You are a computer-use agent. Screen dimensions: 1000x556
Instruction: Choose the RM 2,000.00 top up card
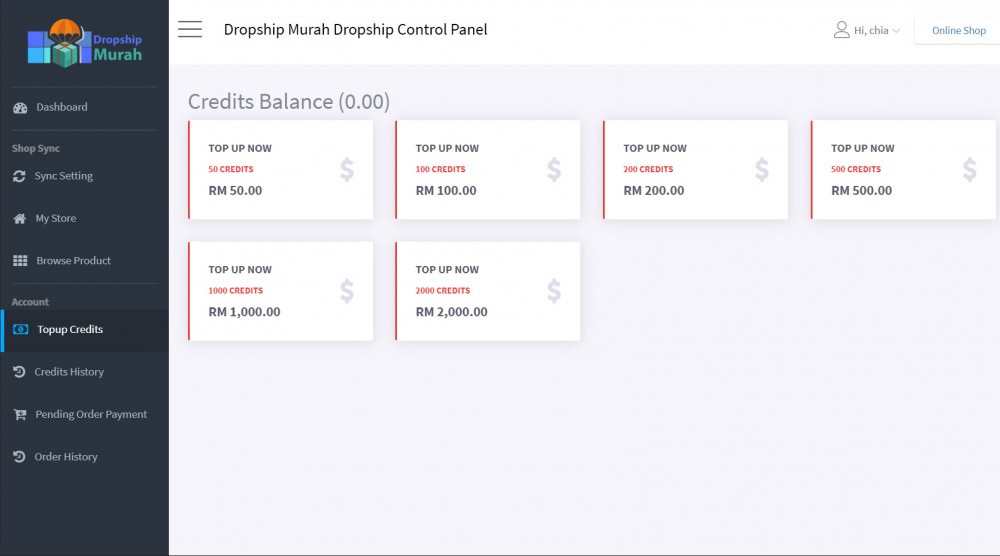click(x=487, y=291)
